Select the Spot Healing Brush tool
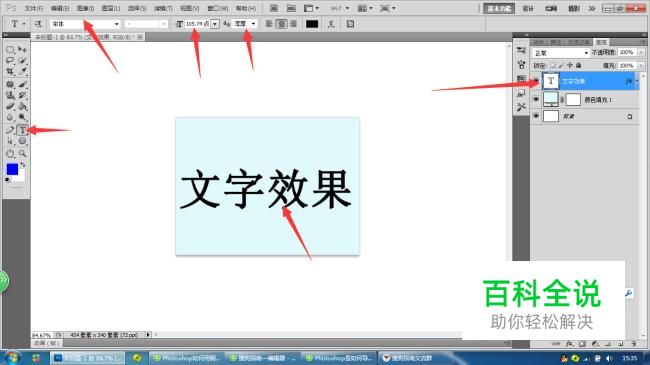The width and height of the screenshot is (650, 365). click(x=10, y=85)
